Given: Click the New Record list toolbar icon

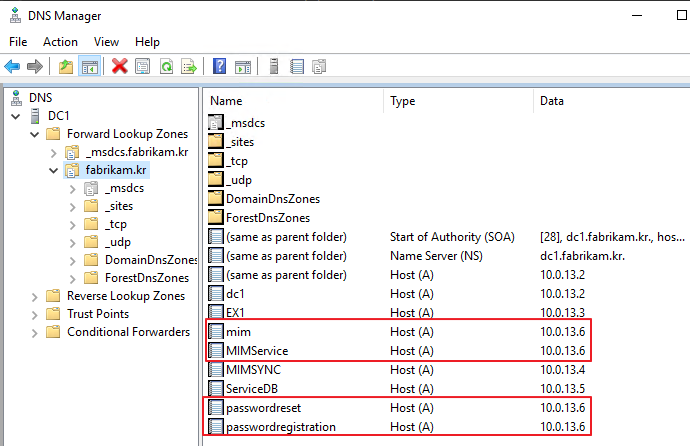Looking at the screenshot, I should pyautogui.click(x=297, y=66).
